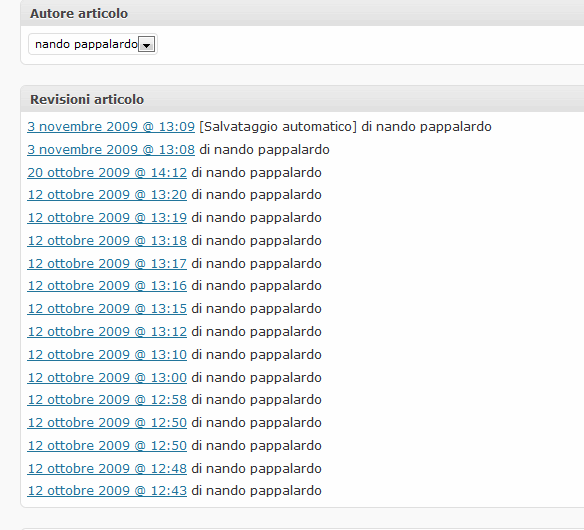Viewport: 584px width, 530px height.
Task: Click revision 12 ottobre 2009 @ 13:10
Action: [x=107, y=355]
